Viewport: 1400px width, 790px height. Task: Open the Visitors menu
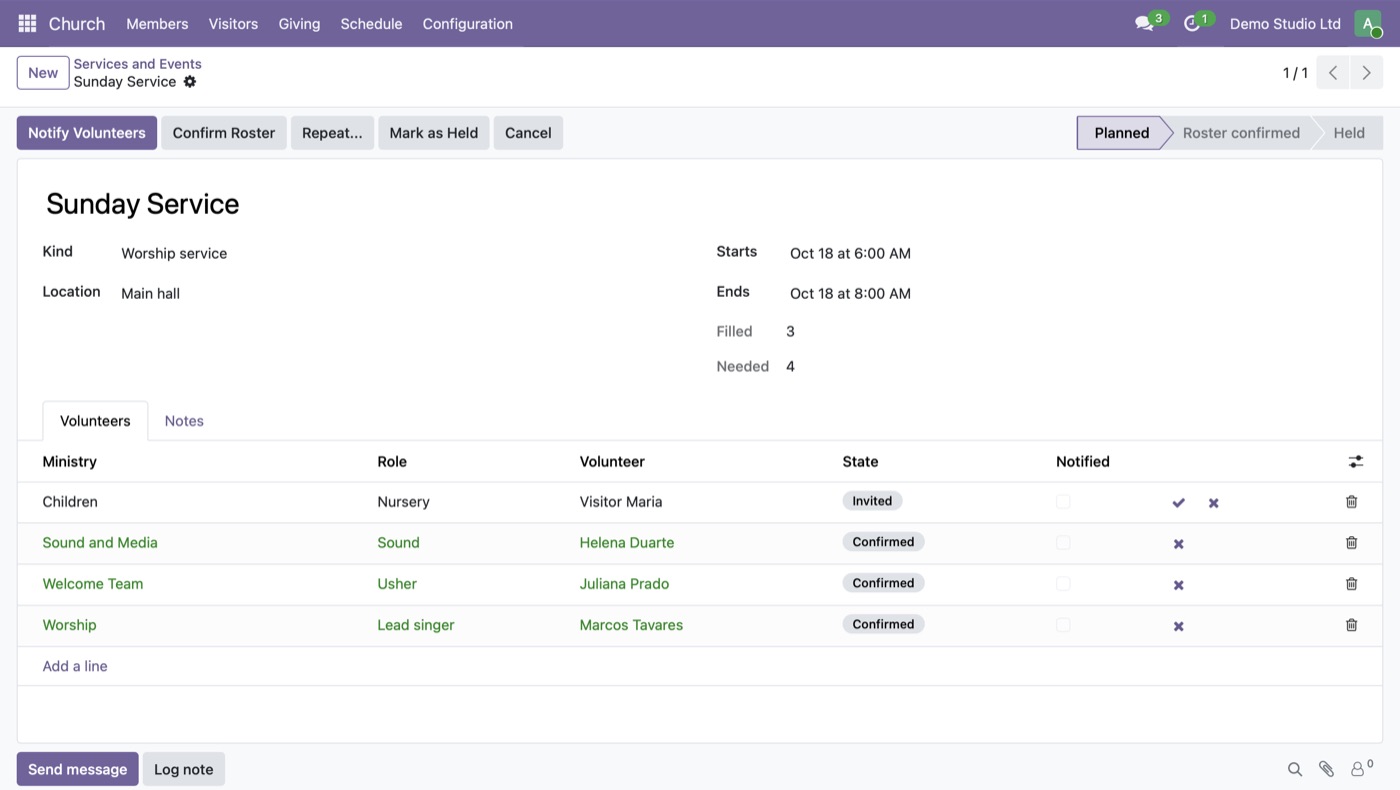[233, 24]
